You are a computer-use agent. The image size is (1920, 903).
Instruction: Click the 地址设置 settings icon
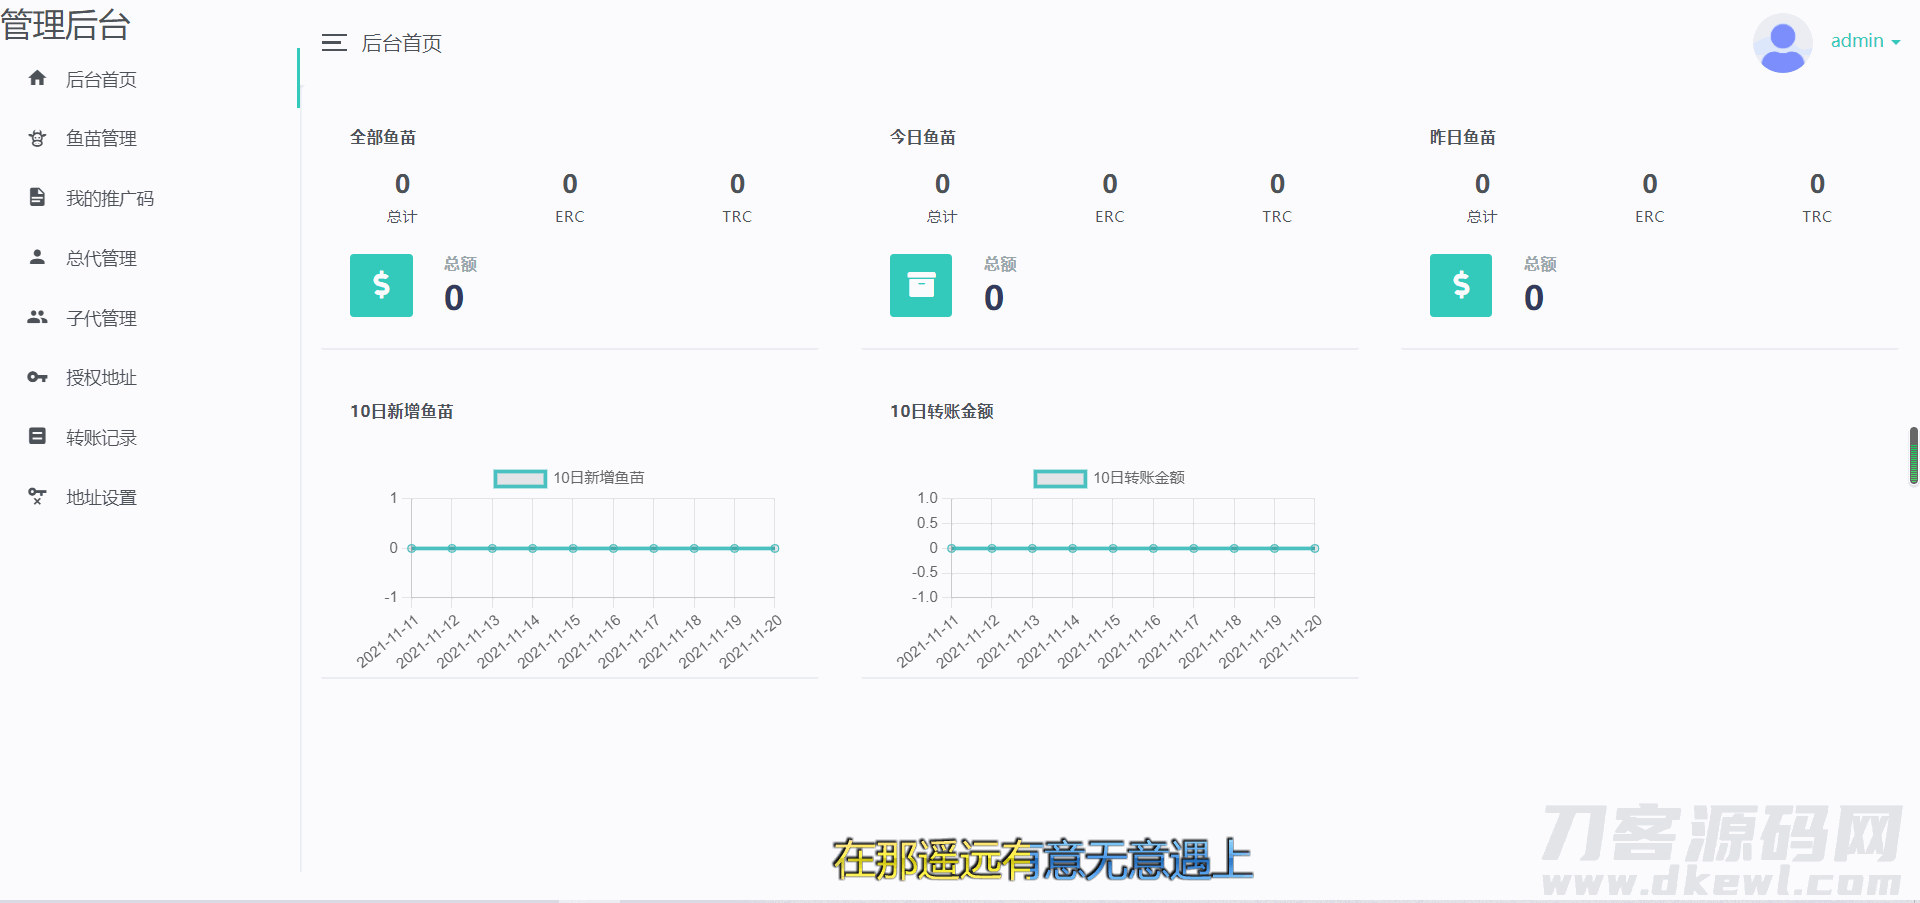coord(37,496)
